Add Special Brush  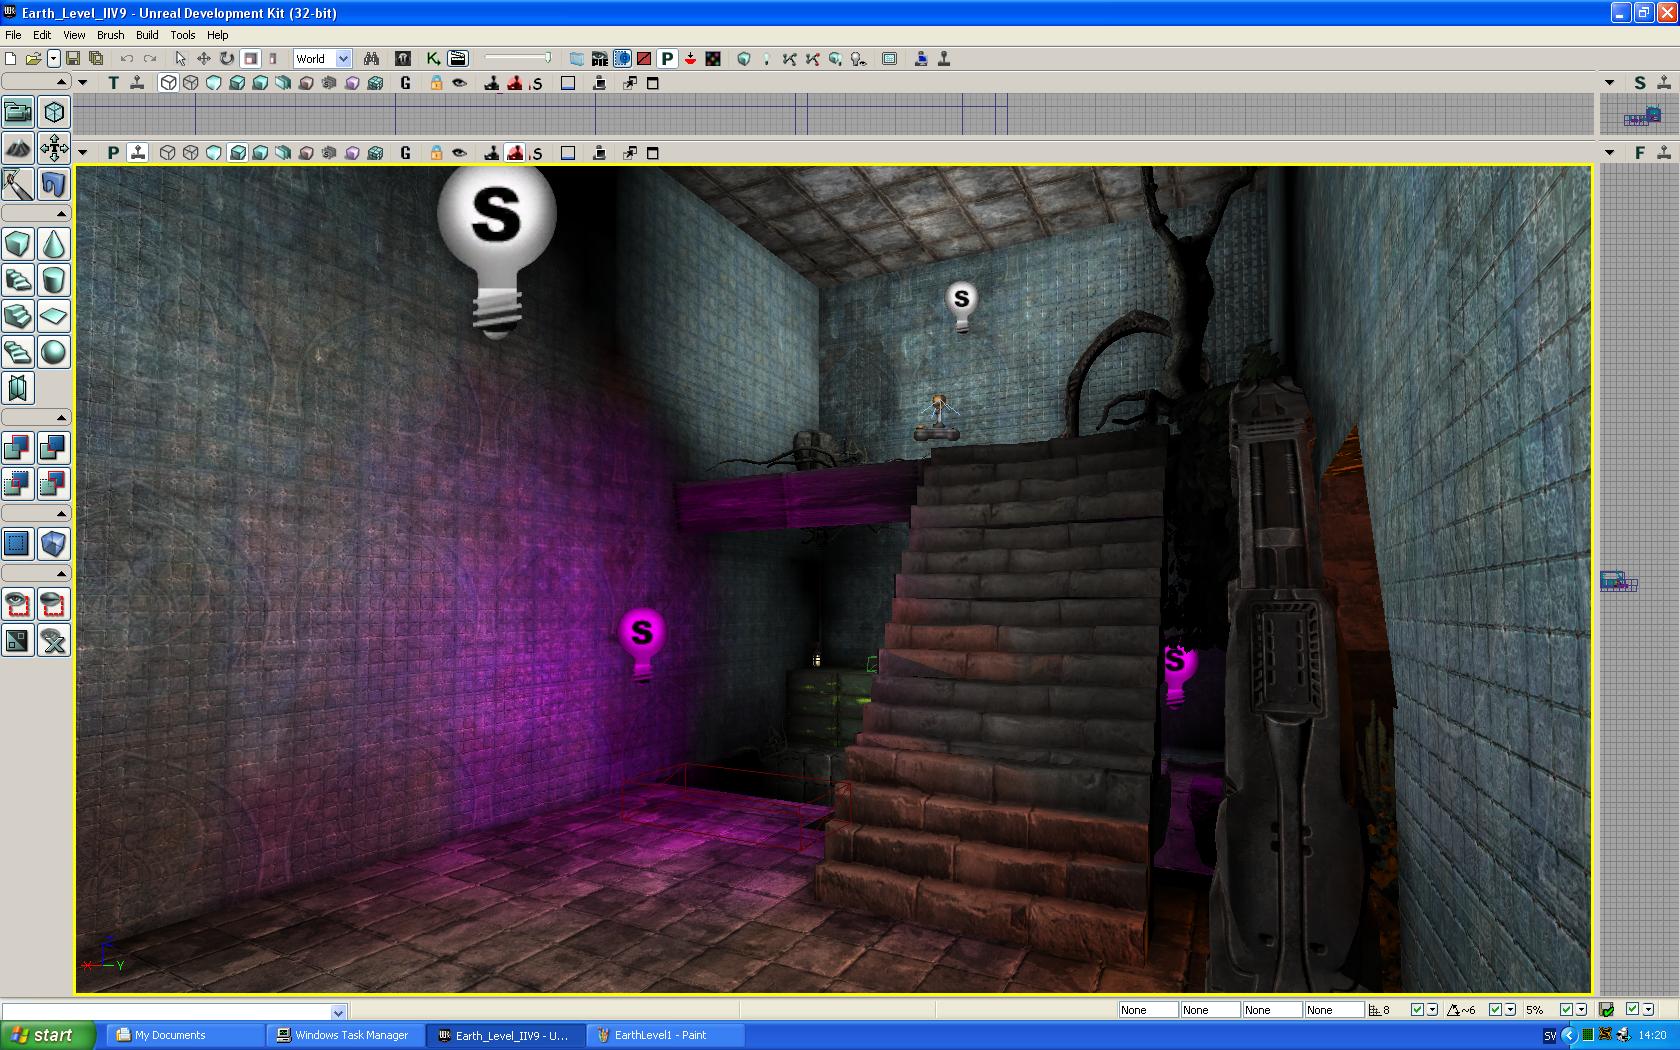(x=18, y=545)
